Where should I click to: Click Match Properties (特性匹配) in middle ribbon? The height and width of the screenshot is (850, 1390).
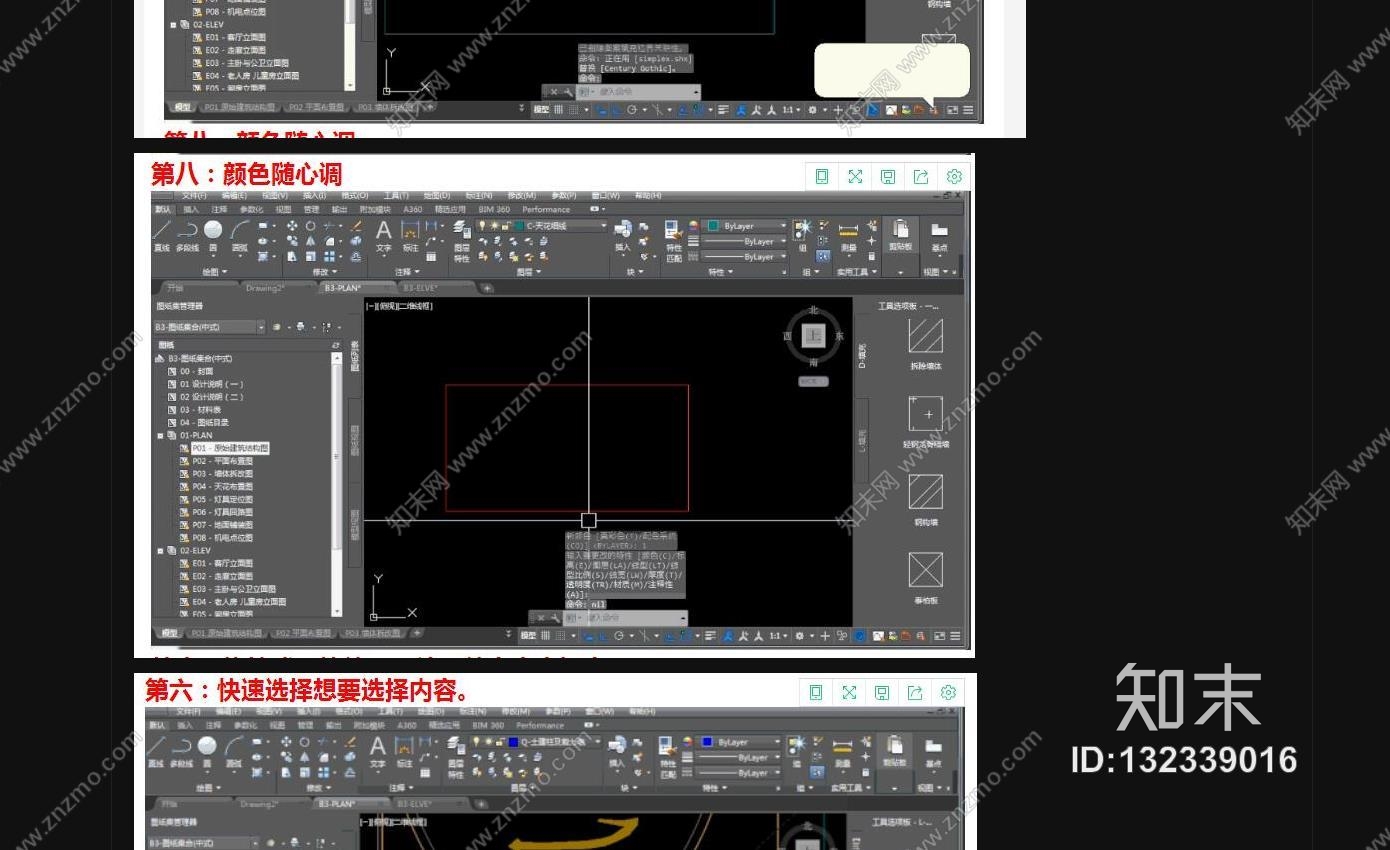click(674, 240)
